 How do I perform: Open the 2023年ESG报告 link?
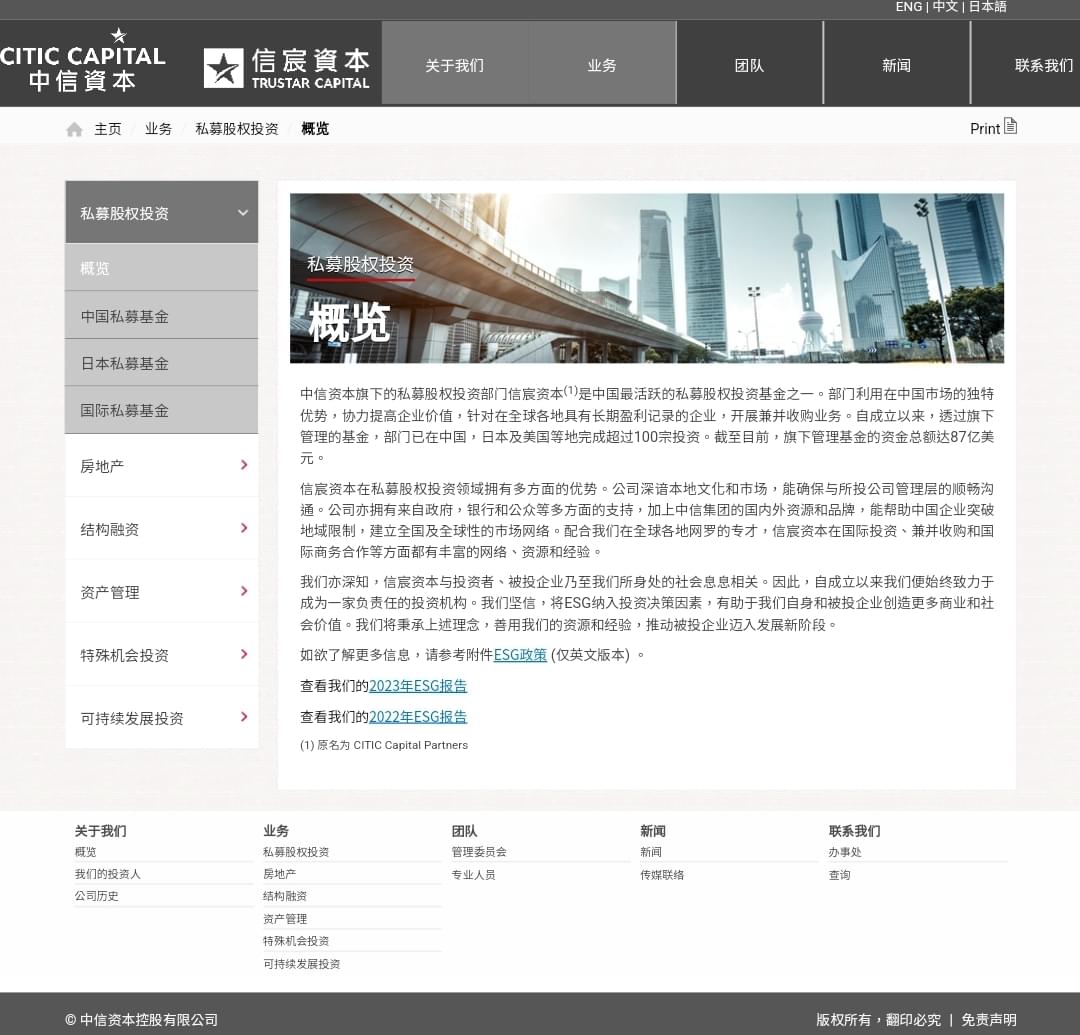(418, 686)
